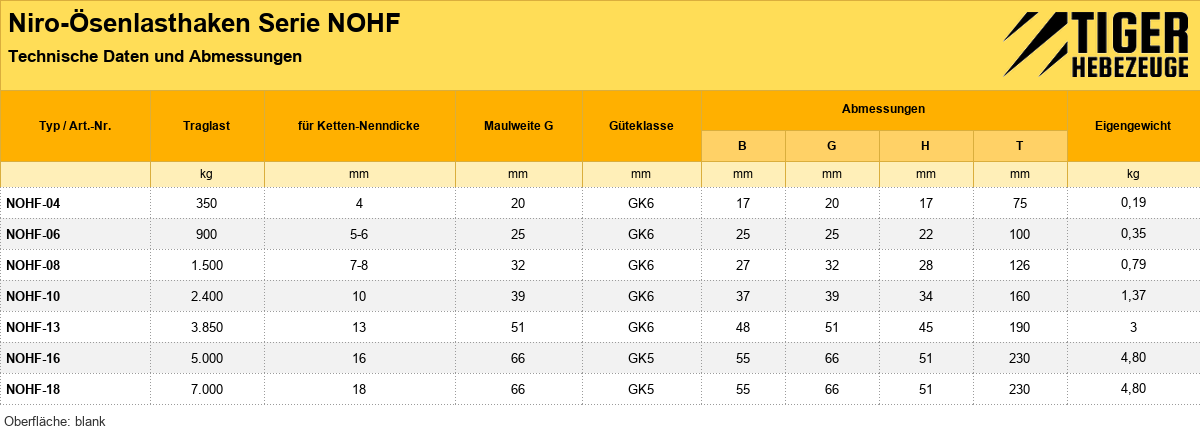This screenshot has height=443, width=1200.
Task: Select the für Ketten-Nenndicke header
Action: pos(359,127)
